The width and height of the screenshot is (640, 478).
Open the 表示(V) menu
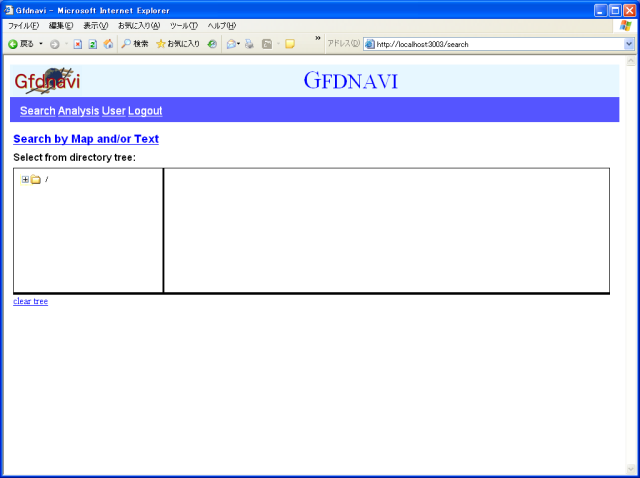96,26
